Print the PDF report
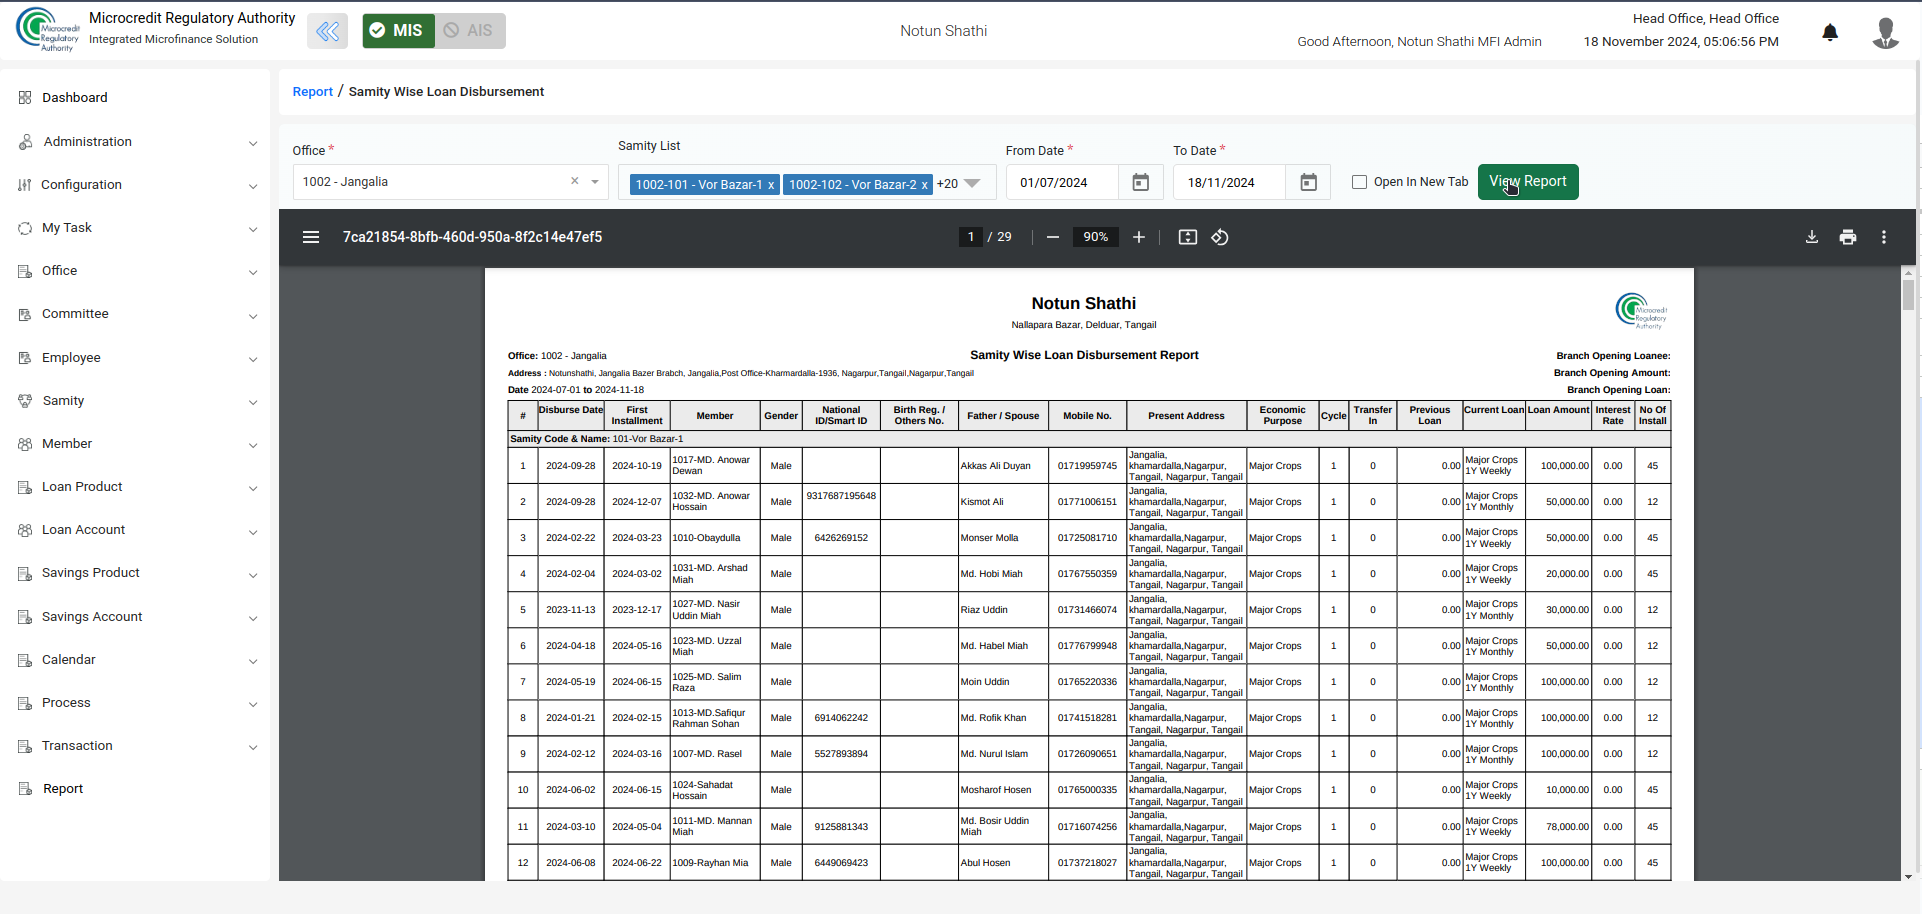This screenshot has height=914, width=1922. [x=1848, y=237]
